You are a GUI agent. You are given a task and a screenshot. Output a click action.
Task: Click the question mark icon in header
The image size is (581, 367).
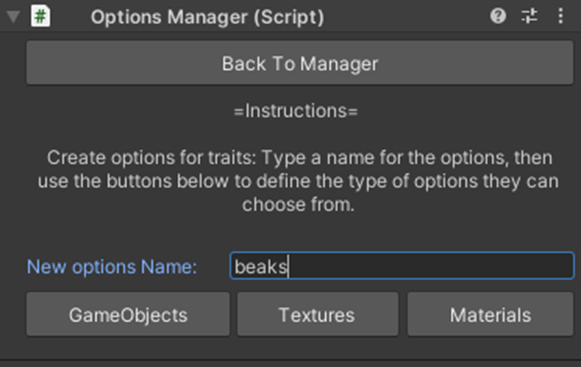tap(498, 16)
